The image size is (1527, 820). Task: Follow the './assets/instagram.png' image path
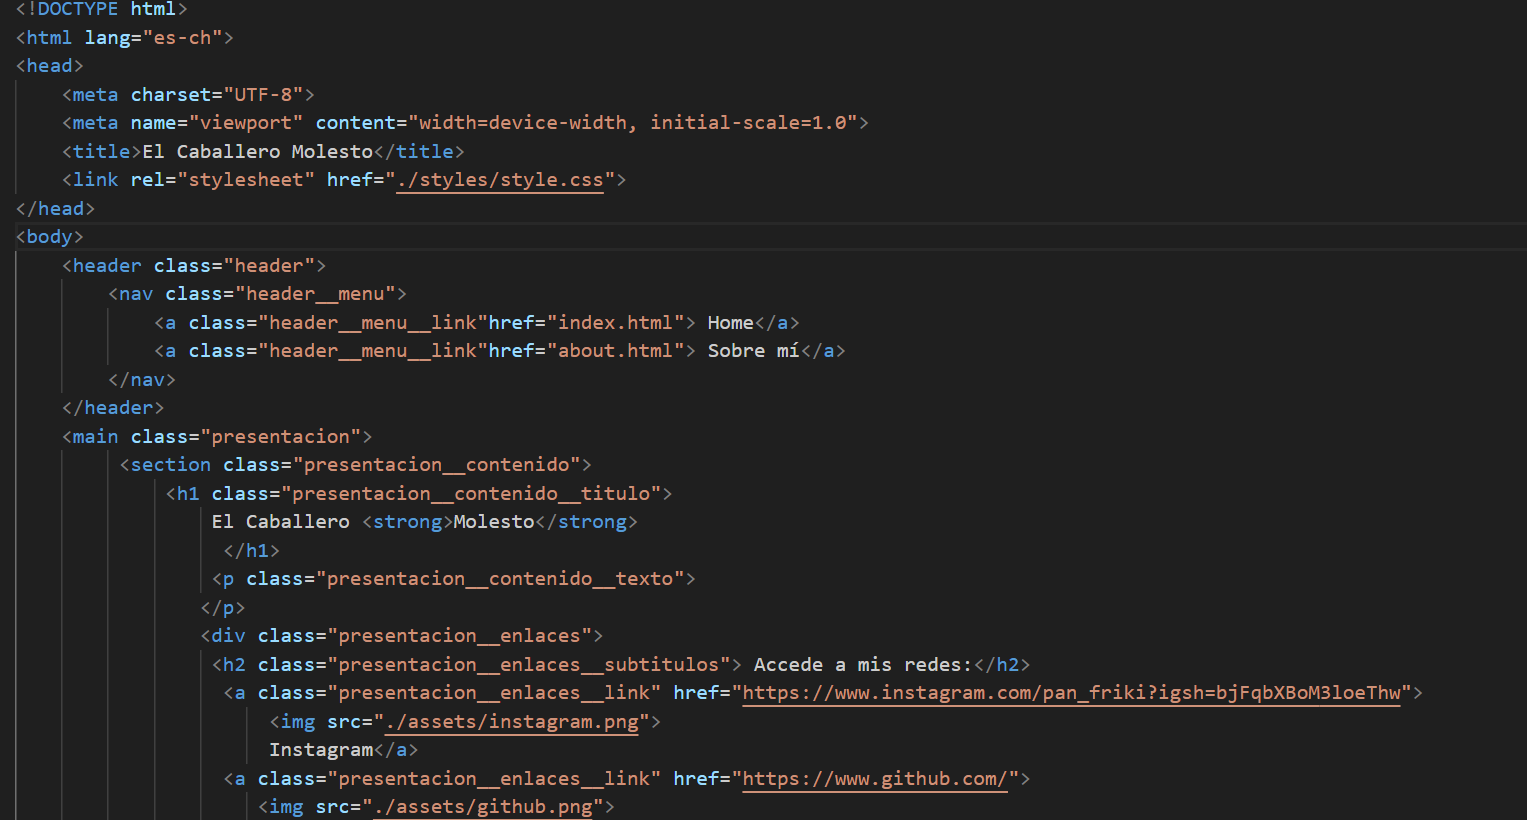pos(512,722)
